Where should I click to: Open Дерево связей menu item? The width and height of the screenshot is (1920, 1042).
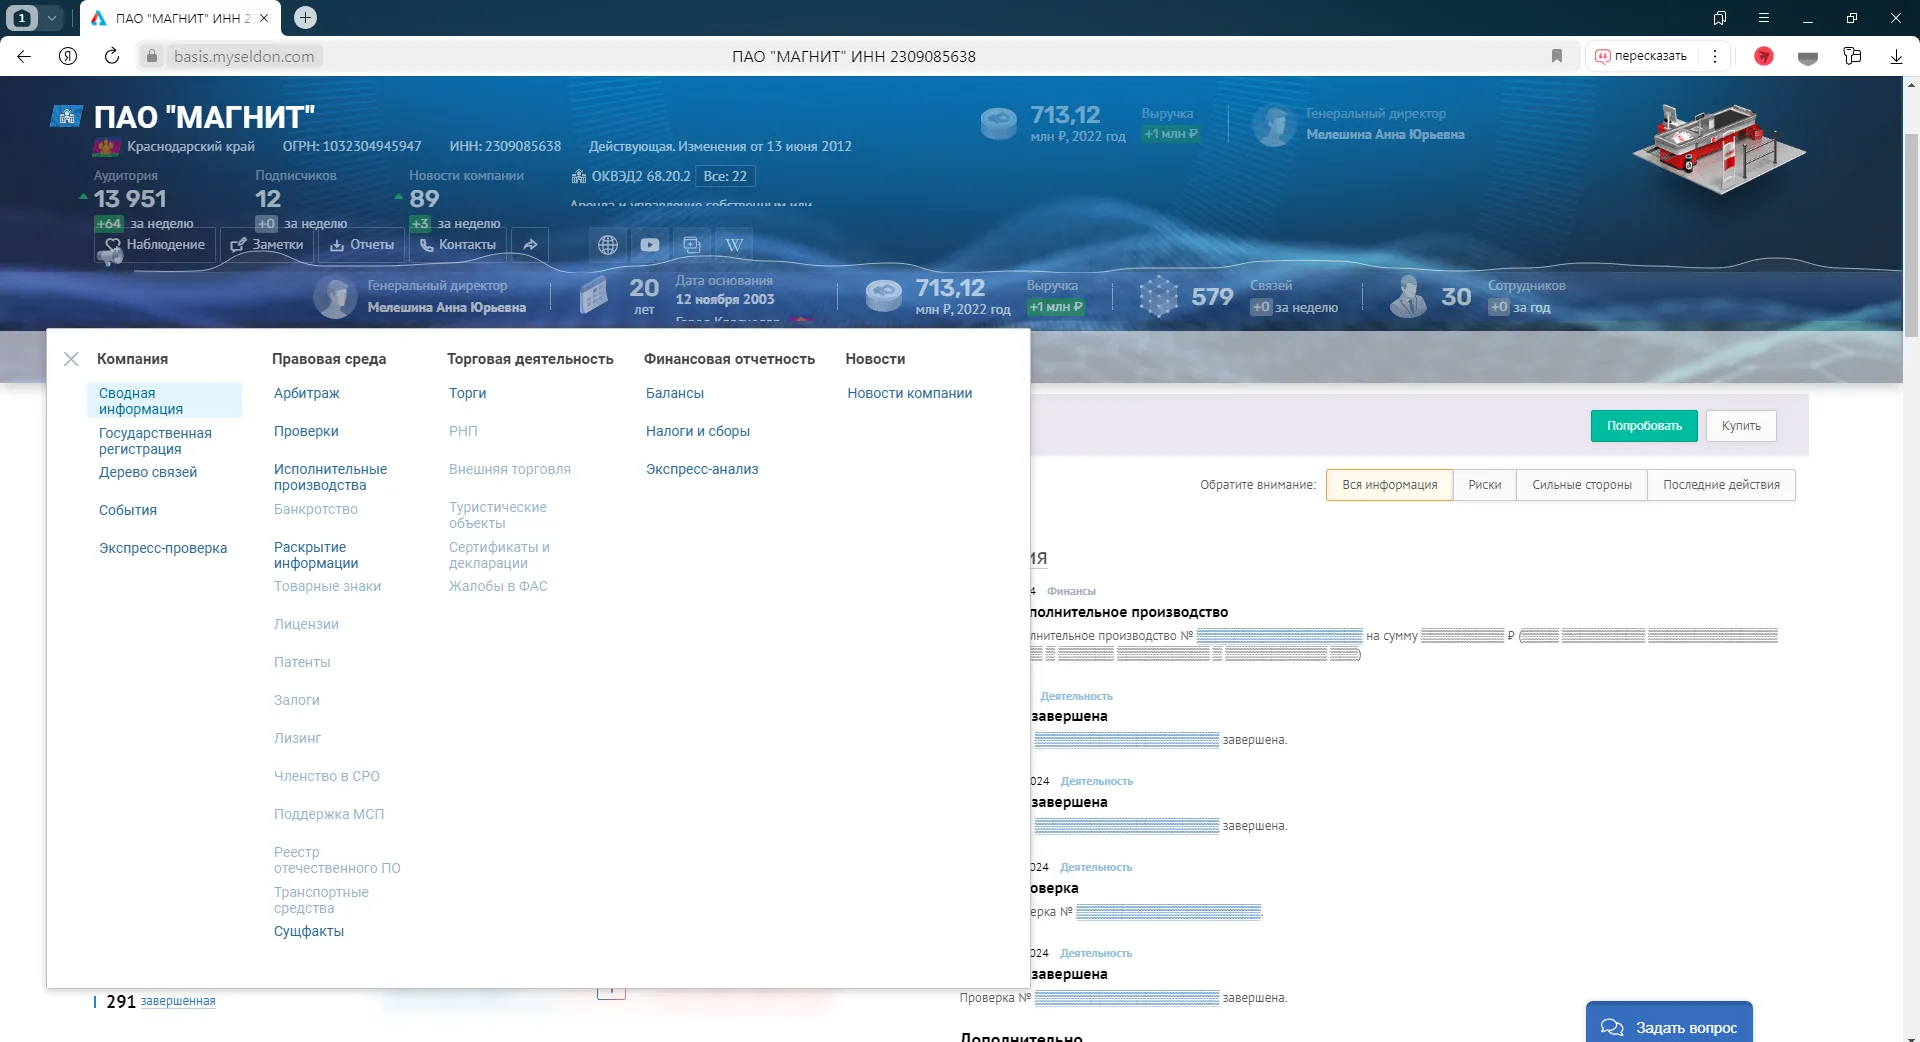[148, 472]
